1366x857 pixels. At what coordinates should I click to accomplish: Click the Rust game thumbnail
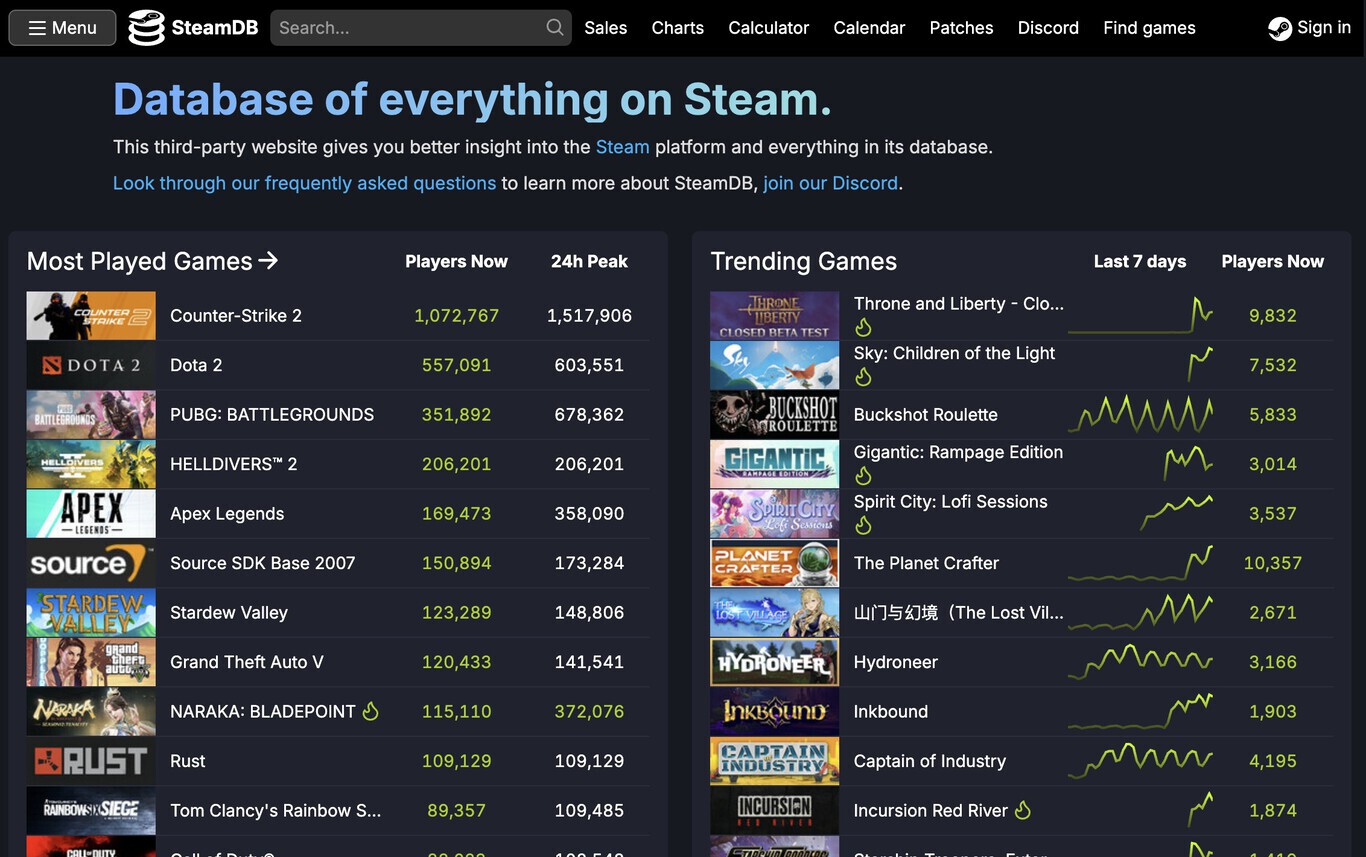tap(91, 761)
